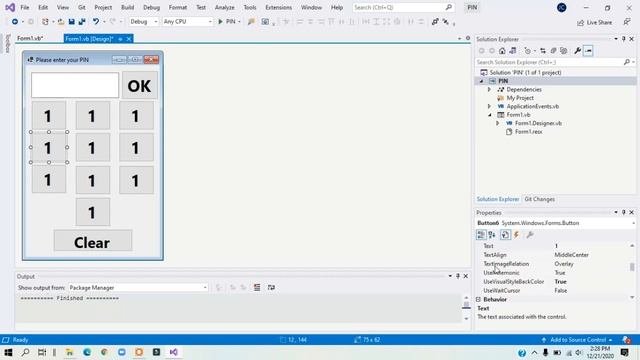The image size is (640, 360).
Task: Click the Save icon in the toolbar
Action: tap(71, 22)
